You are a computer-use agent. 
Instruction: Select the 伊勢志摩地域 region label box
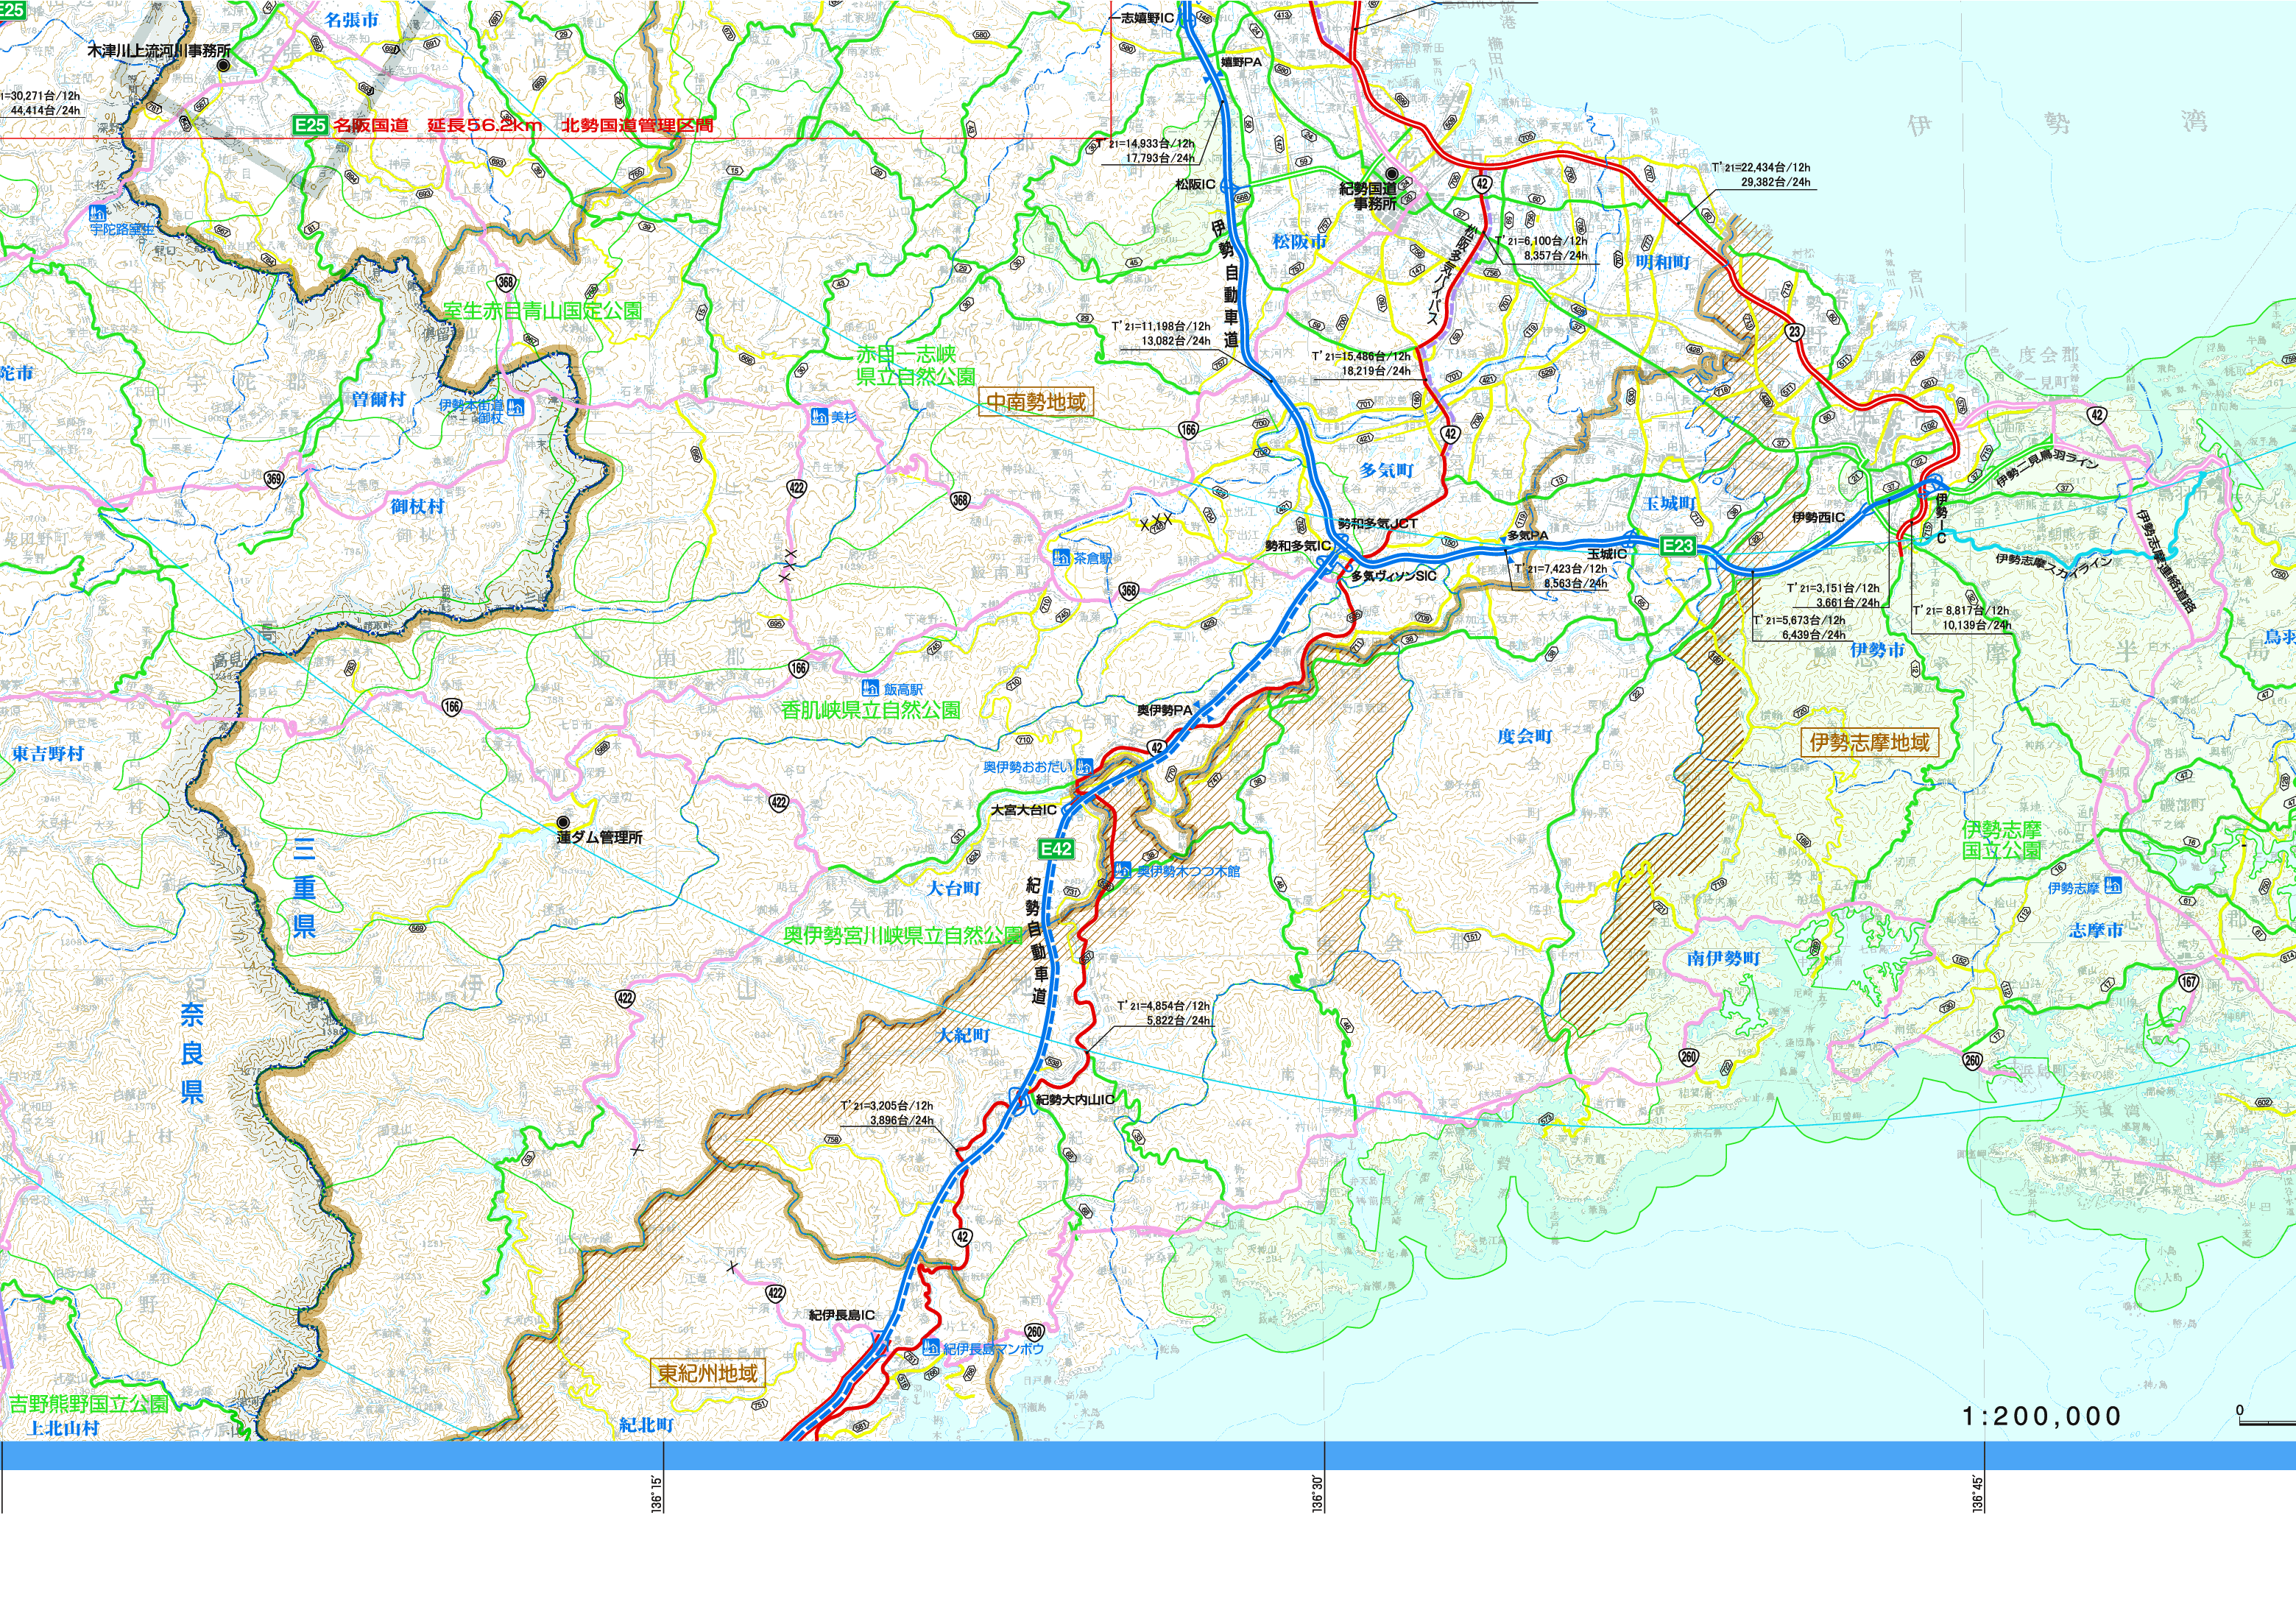(x=1870, y=742)
